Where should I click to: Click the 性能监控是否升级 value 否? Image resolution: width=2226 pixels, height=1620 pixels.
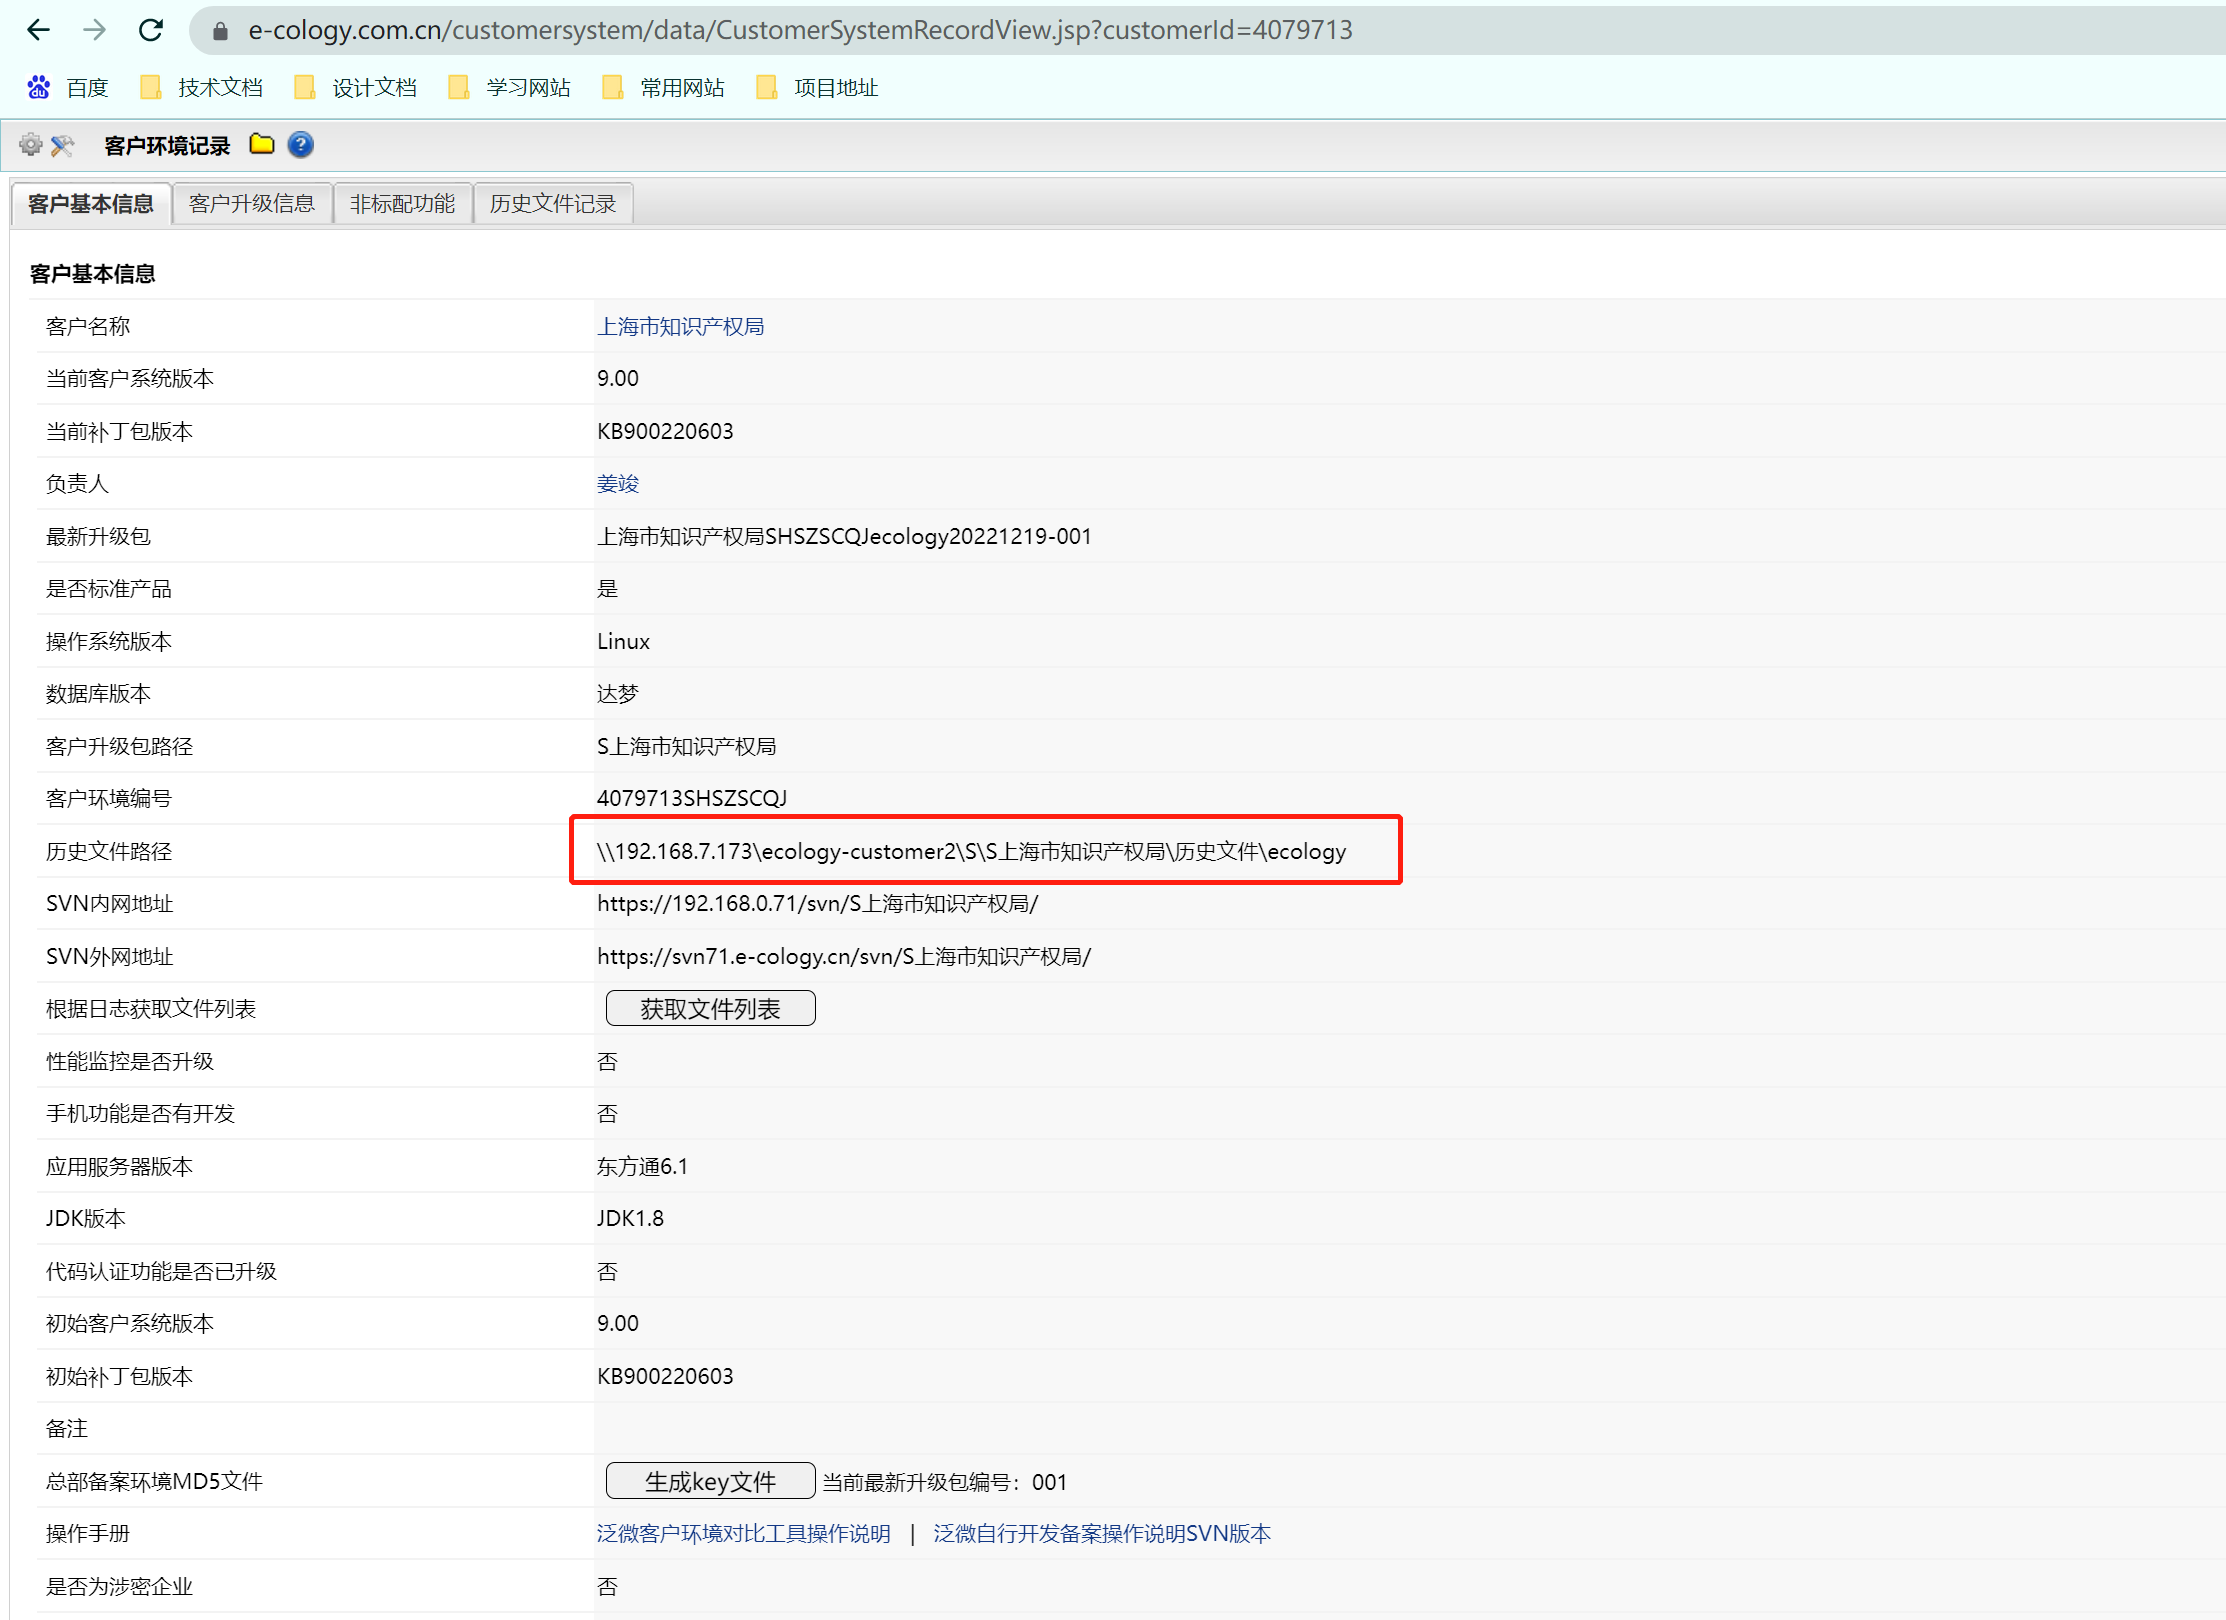607,1062
